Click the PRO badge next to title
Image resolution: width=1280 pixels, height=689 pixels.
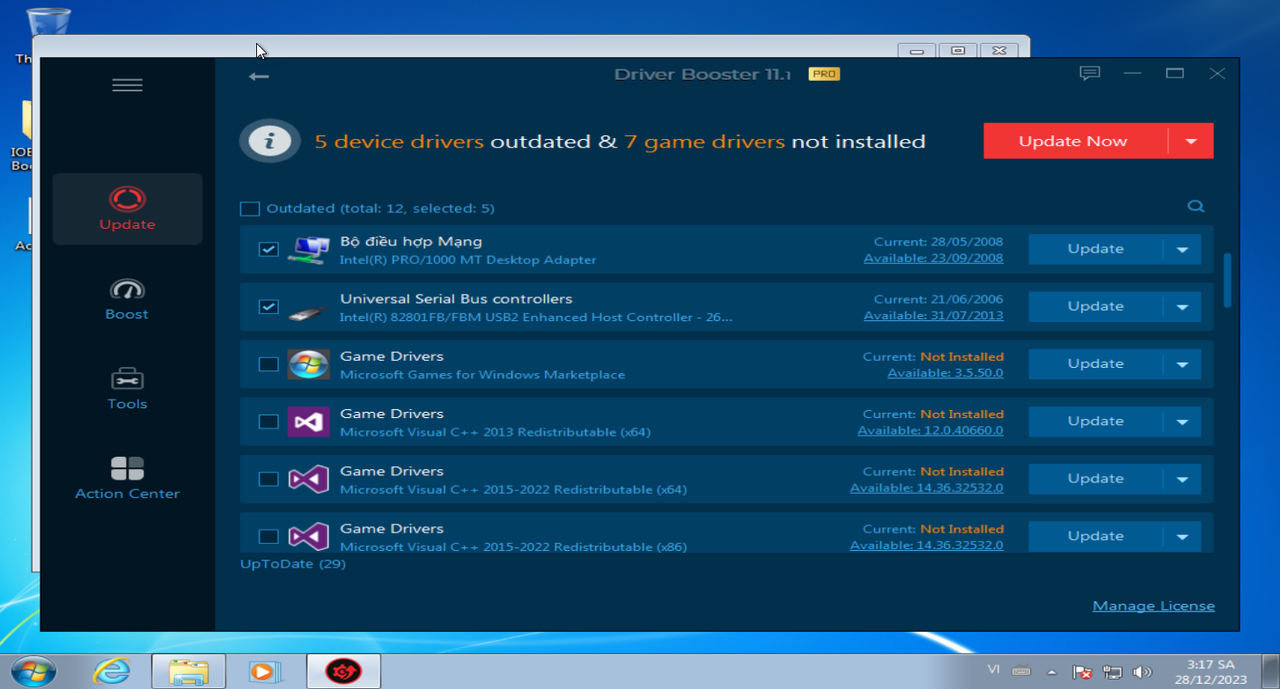click(824, 74)
